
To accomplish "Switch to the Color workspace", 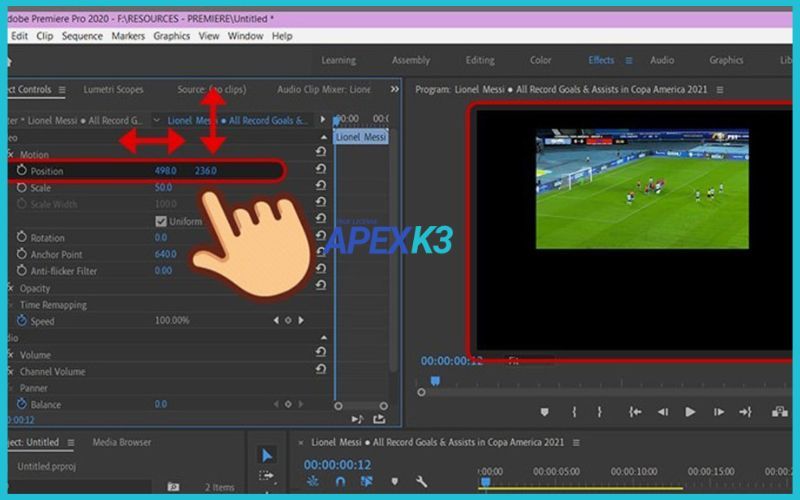I will 540,60.
